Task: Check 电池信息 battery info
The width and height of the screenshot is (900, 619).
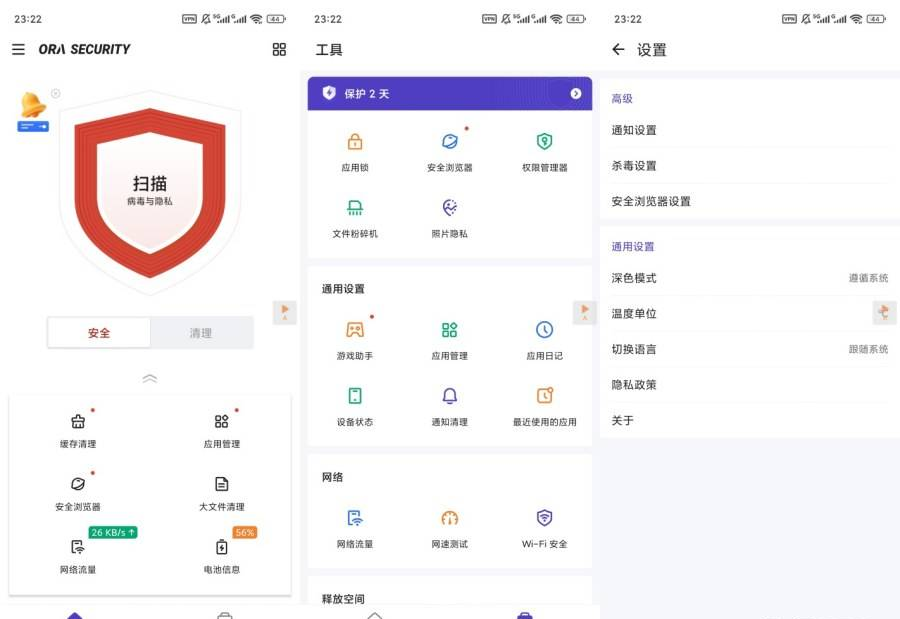Action: (x=222, y=555)
